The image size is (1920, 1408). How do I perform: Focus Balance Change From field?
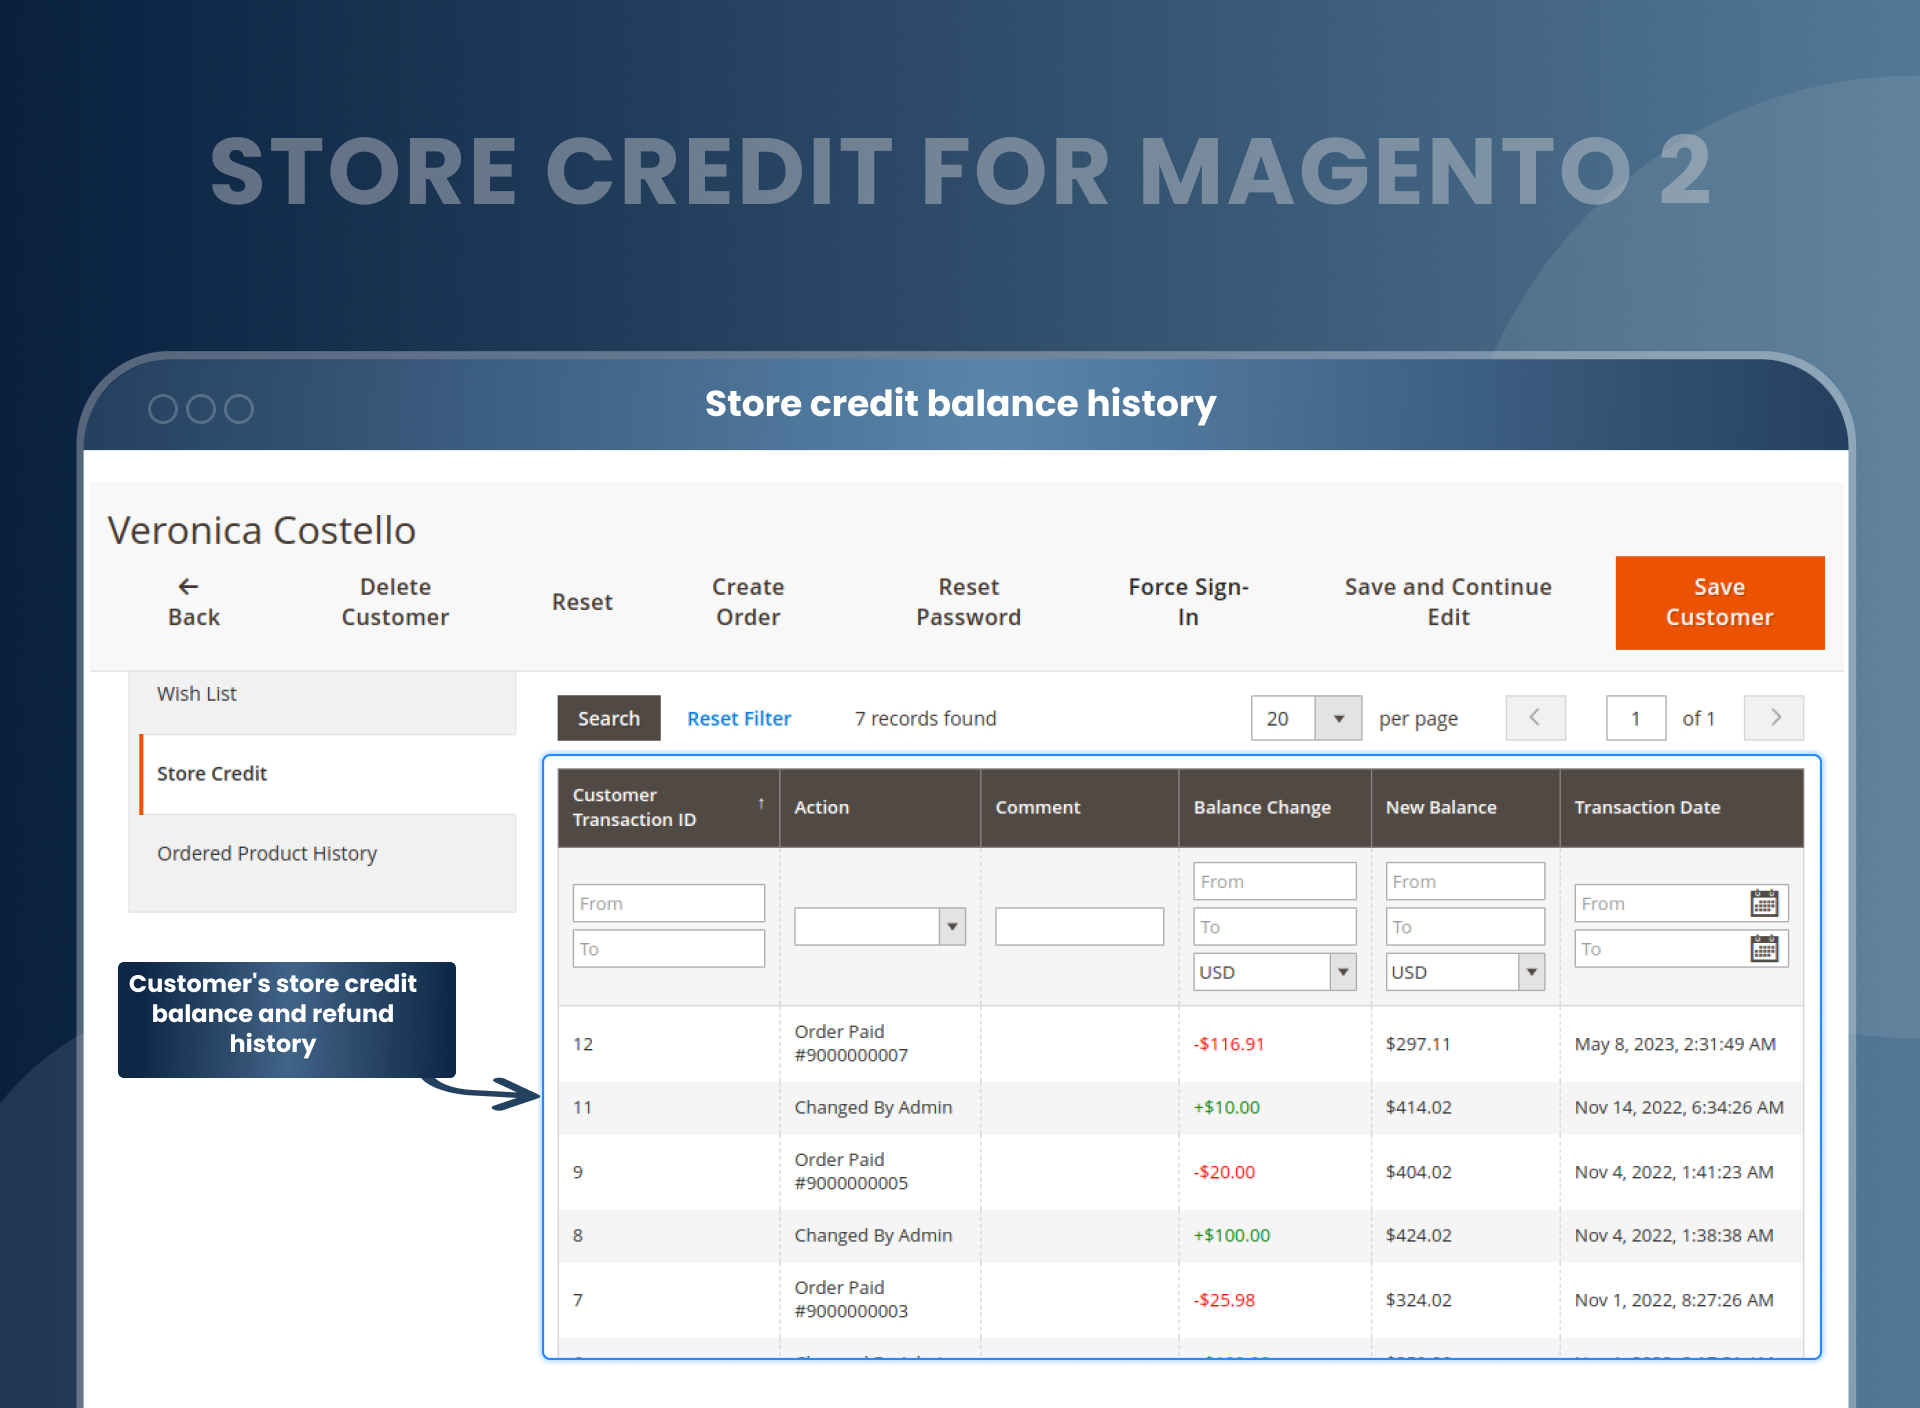[x=1275, y=881]
